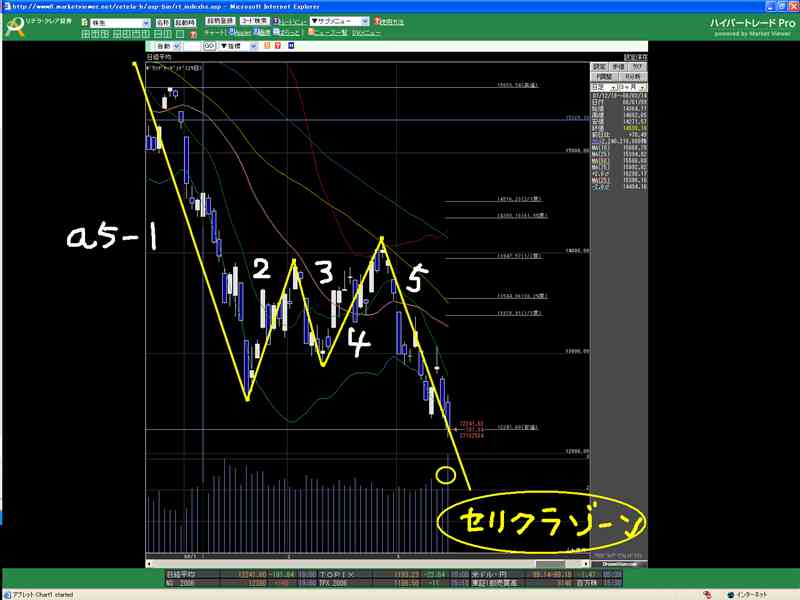Click the 起動時 button

tap(185, 23)
